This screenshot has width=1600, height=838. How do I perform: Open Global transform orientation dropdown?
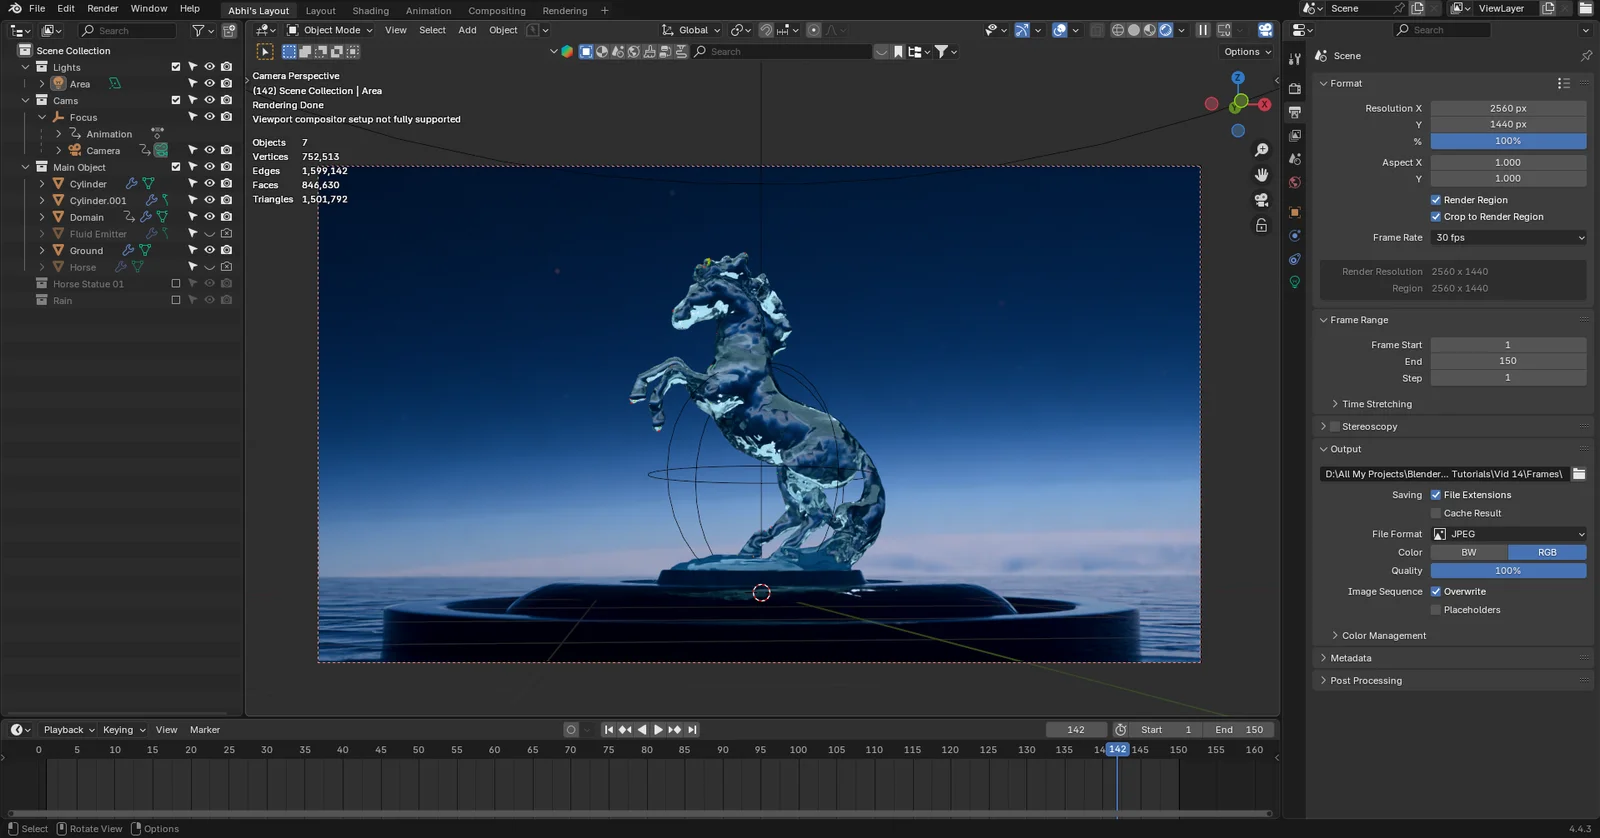coord(692,30)
